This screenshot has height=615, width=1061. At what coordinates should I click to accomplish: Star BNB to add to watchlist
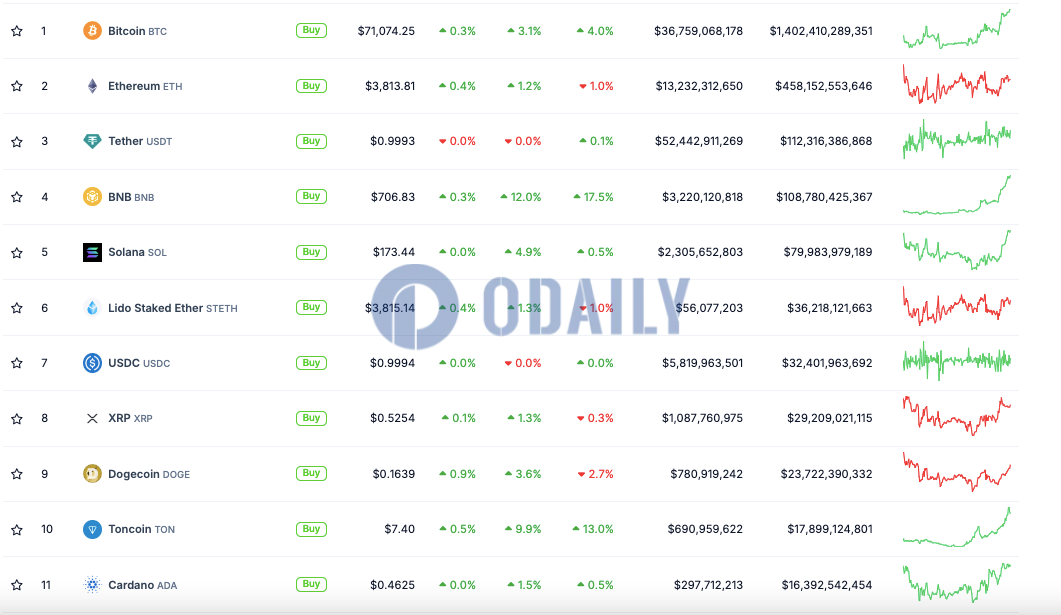tap(17, 197)
